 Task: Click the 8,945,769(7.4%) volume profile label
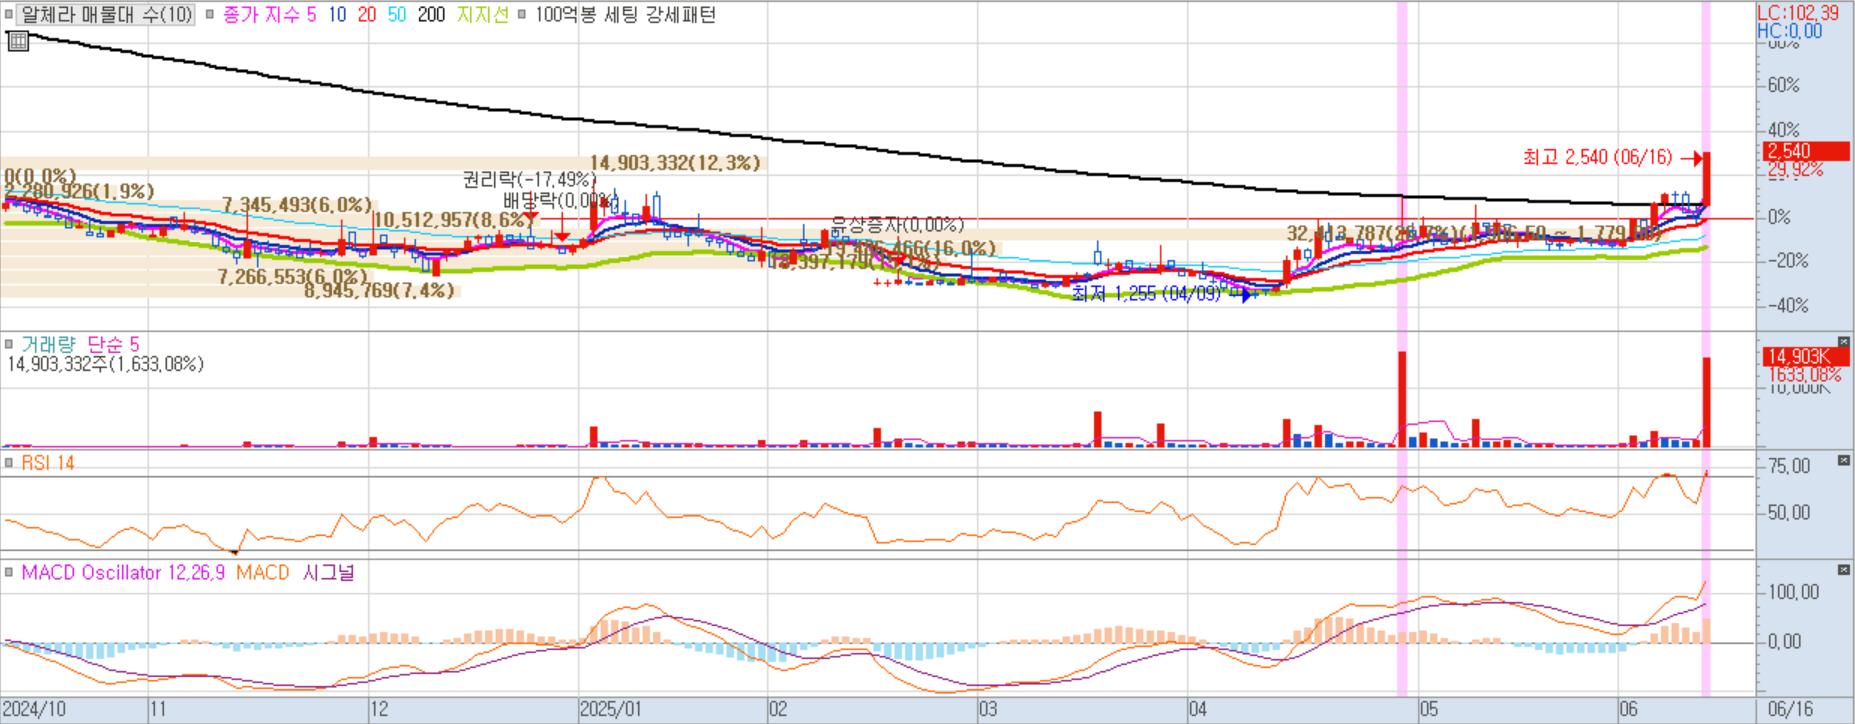pyautogui.click(x=379, y=290)
